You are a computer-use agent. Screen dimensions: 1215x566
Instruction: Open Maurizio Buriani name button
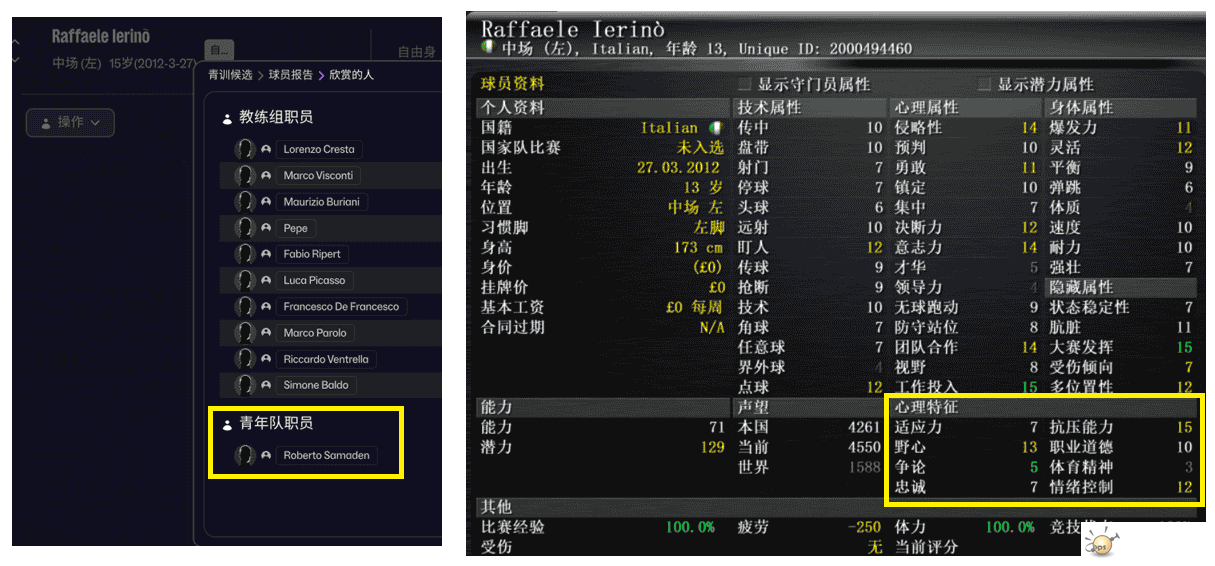321,202
